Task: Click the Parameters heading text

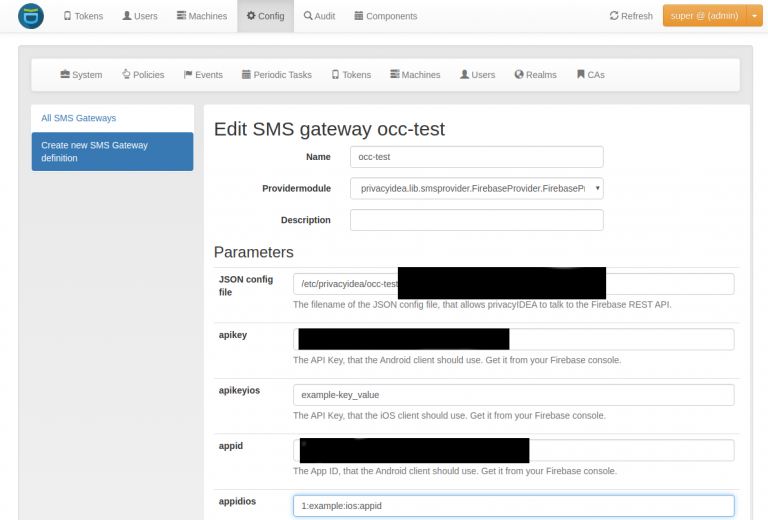Action: (254, 252)
